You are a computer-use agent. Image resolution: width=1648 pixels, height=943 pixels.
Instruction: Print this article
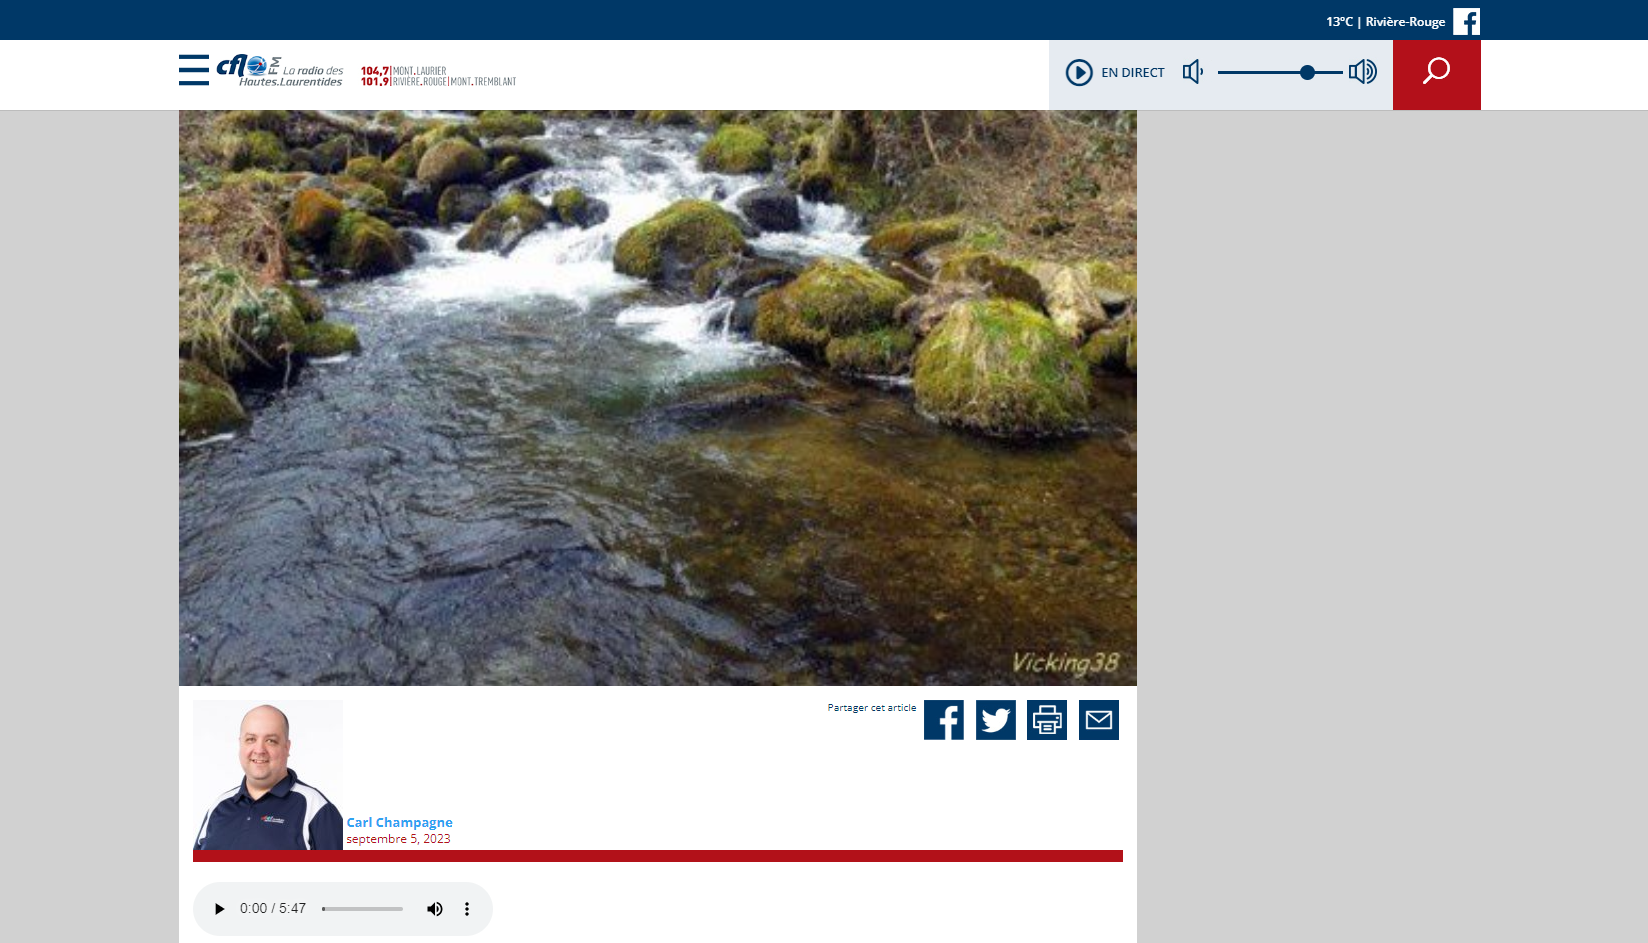pos(1047,720)
